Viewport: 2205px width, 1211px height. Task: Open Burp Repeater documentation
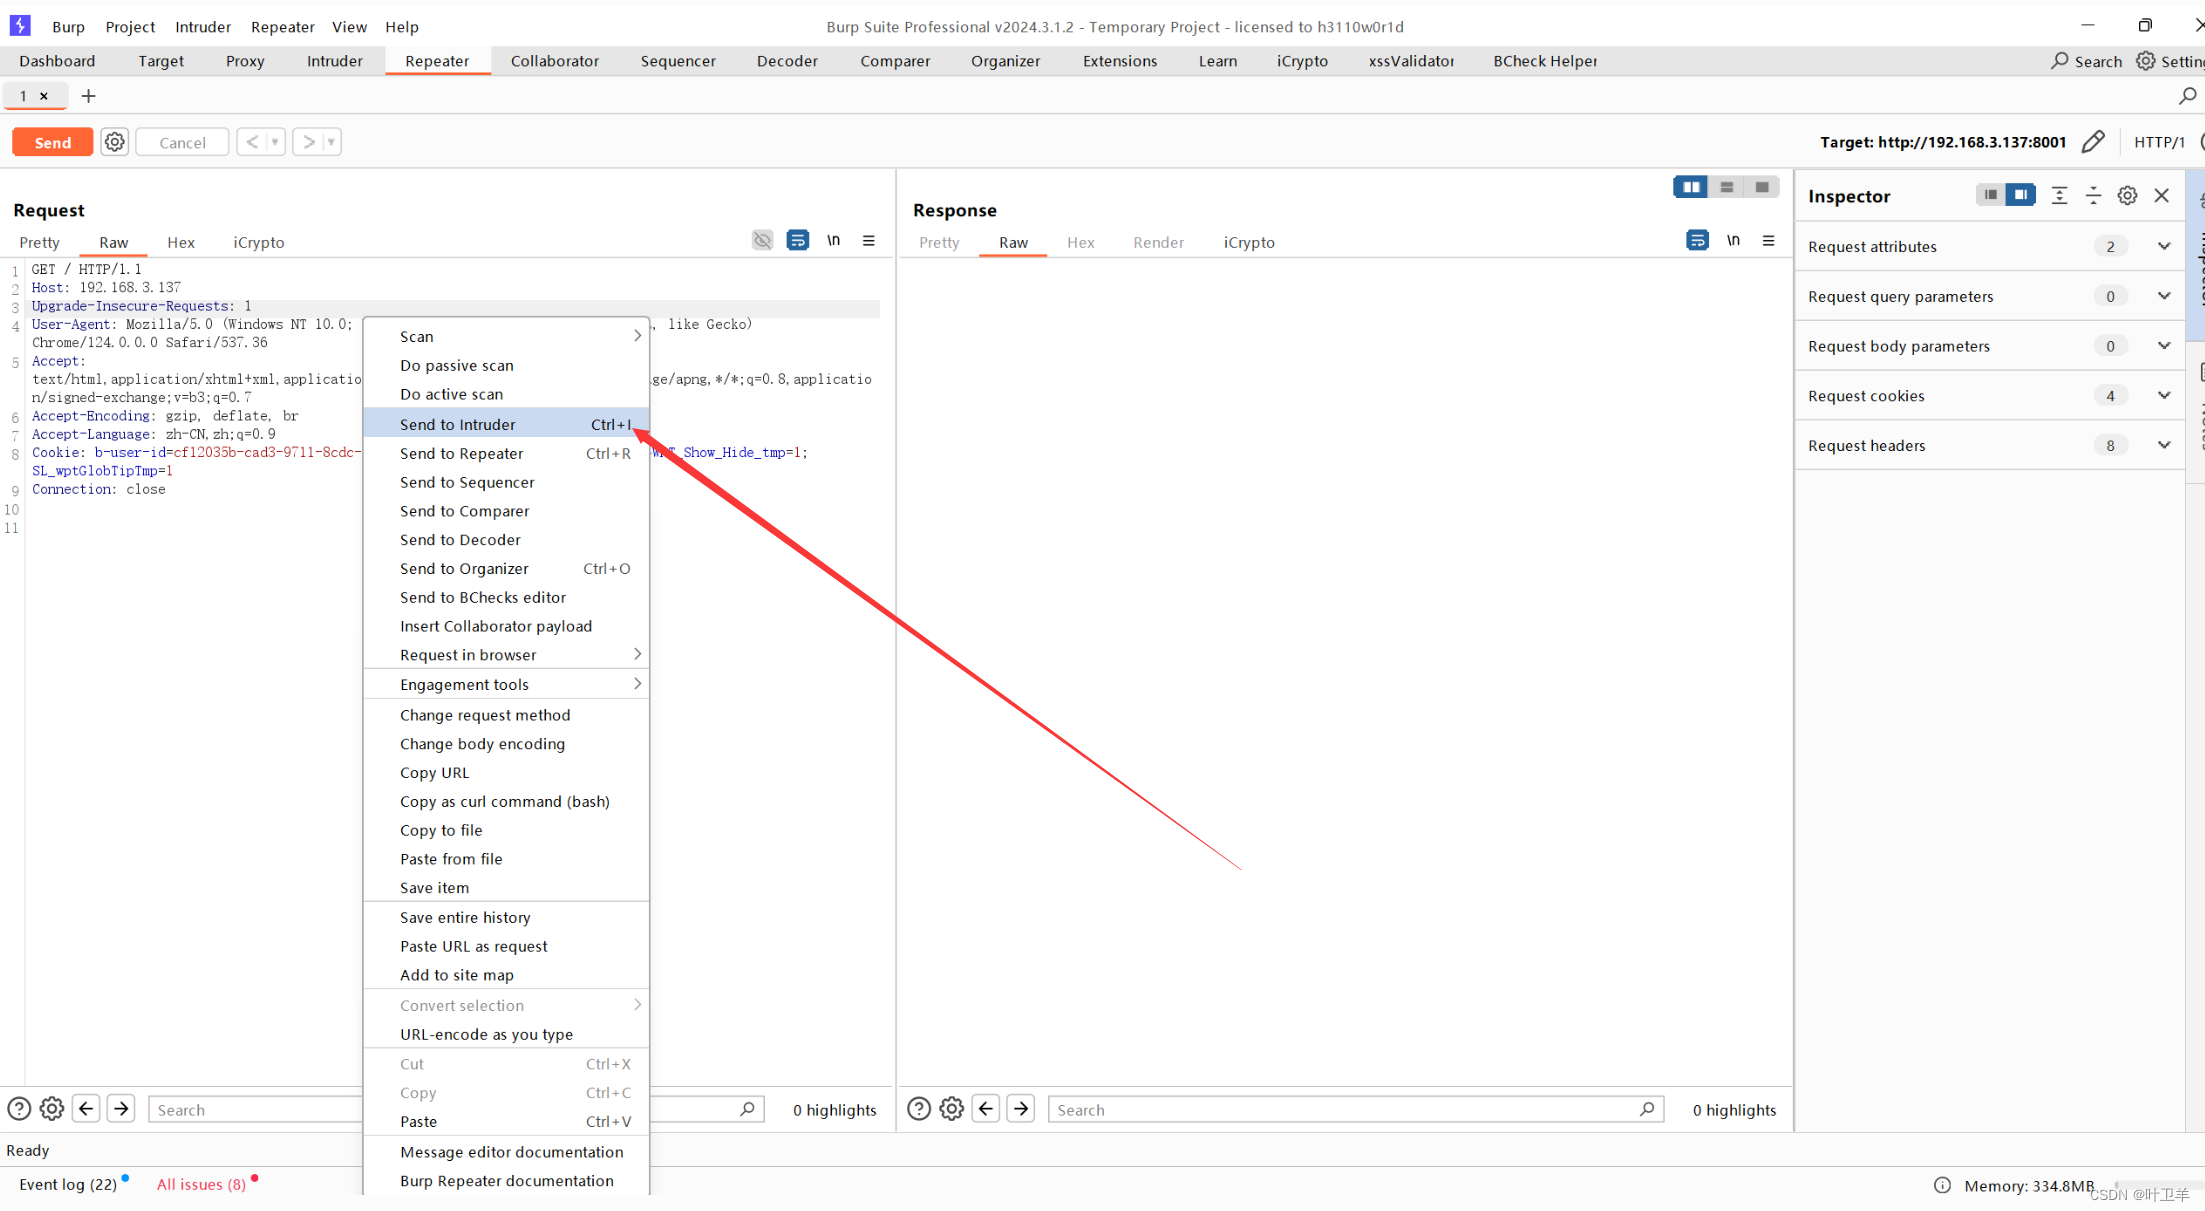coord(507,1180)
